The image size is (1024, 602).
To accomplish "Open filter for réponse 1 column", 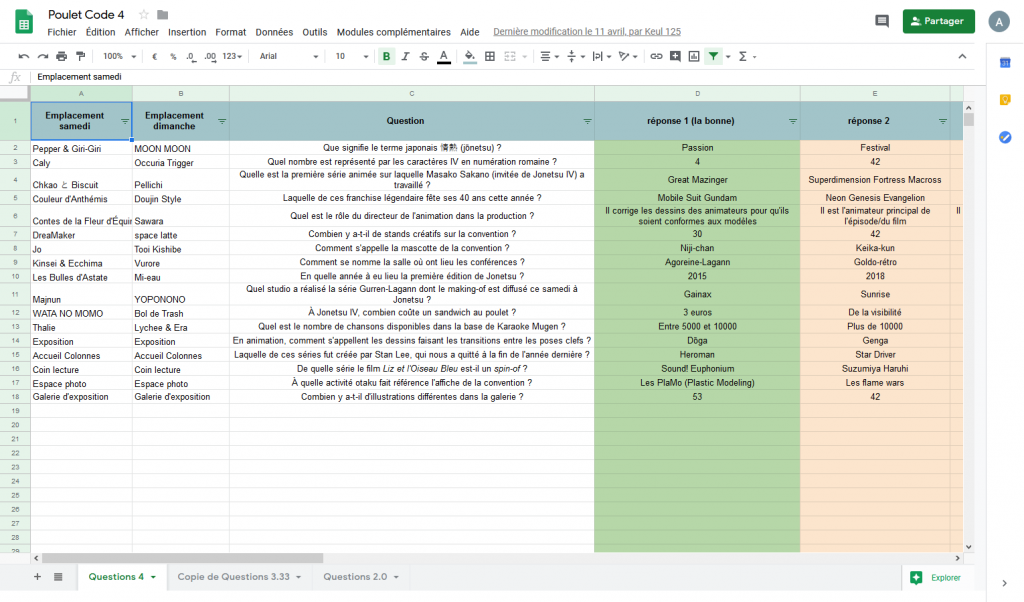I will (792, 121).
